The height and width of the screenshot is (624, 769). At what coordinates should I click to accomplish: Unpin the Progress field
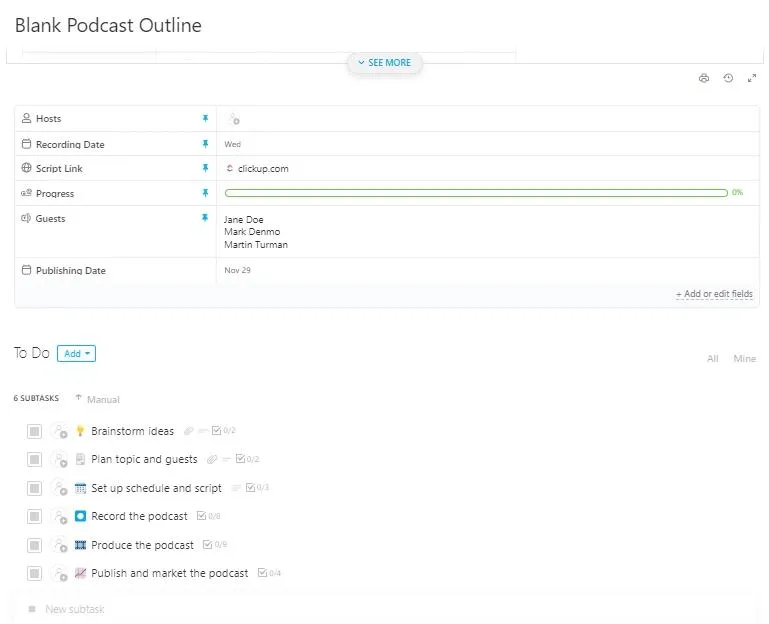[205, 193]
